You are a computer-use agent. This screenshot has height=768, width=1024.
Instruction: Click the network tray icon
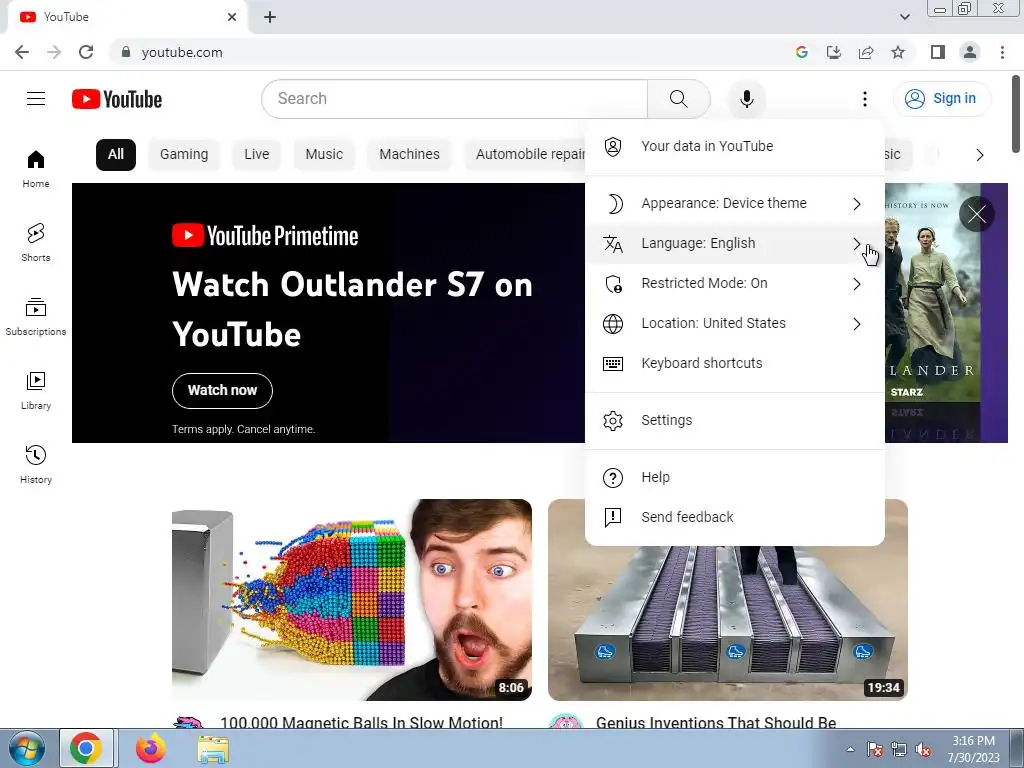[899, 750]
